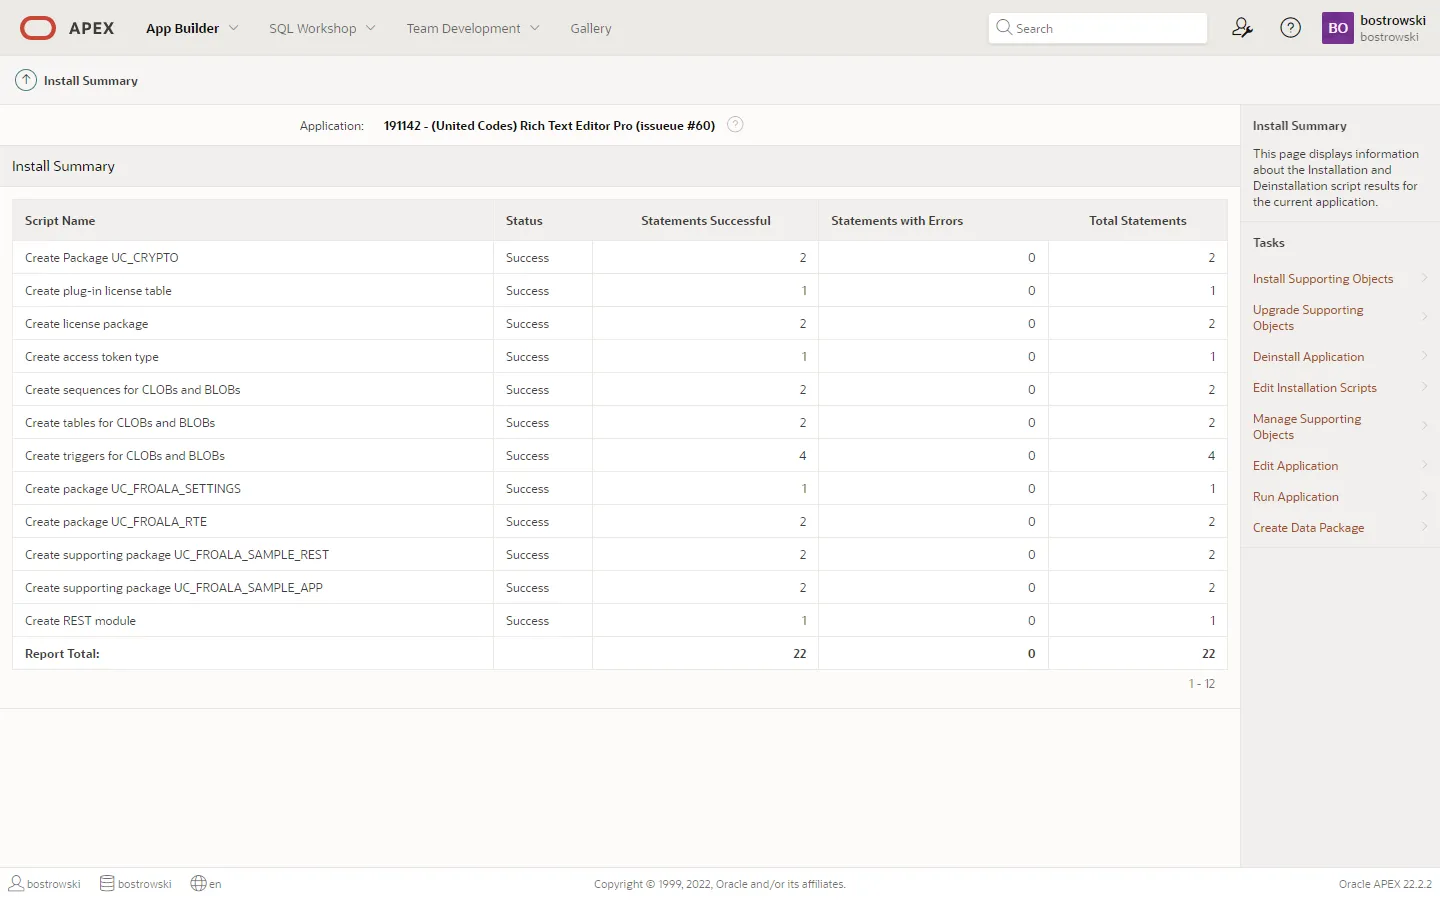Click the Upgrade Supporting Objects link
Screen dimensions: 1440x900
click(x=1308, y=318)
